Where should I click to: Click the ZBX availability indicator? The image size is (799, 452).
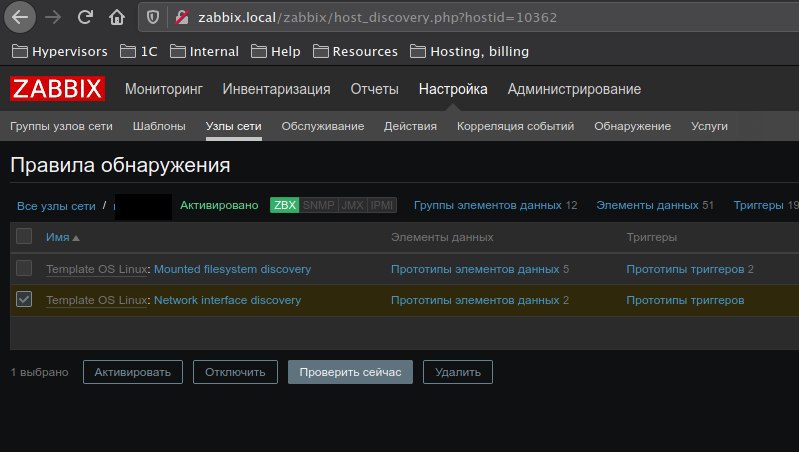284,205
